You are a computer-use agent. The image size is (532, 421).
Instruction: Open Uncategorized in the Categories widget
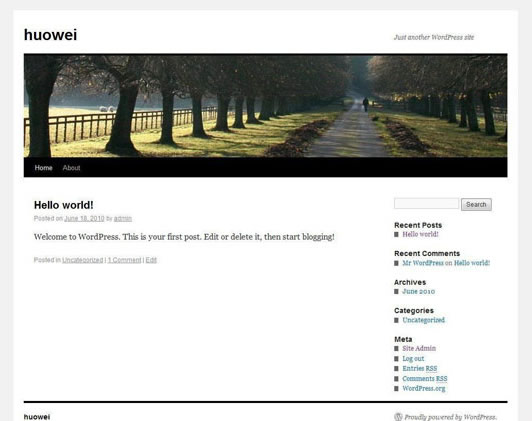click(x=423, y=320)
